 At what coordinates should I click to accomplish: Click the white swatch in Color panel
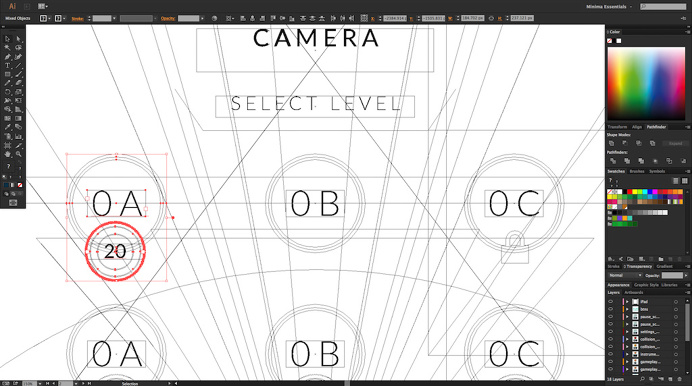tap(619, 41)
